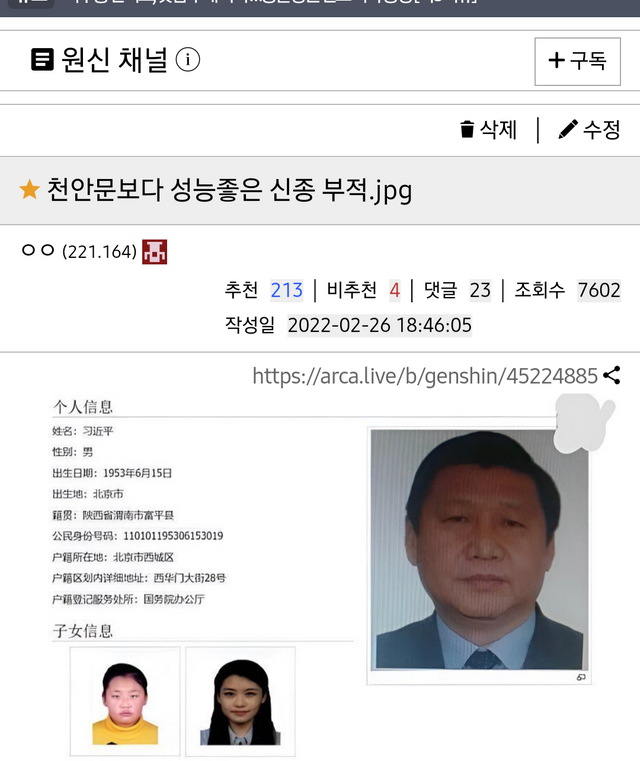Click the small enlarge icon below the portrait photo
The width and height of the screenshot is (640, 761).
(581, 678)
